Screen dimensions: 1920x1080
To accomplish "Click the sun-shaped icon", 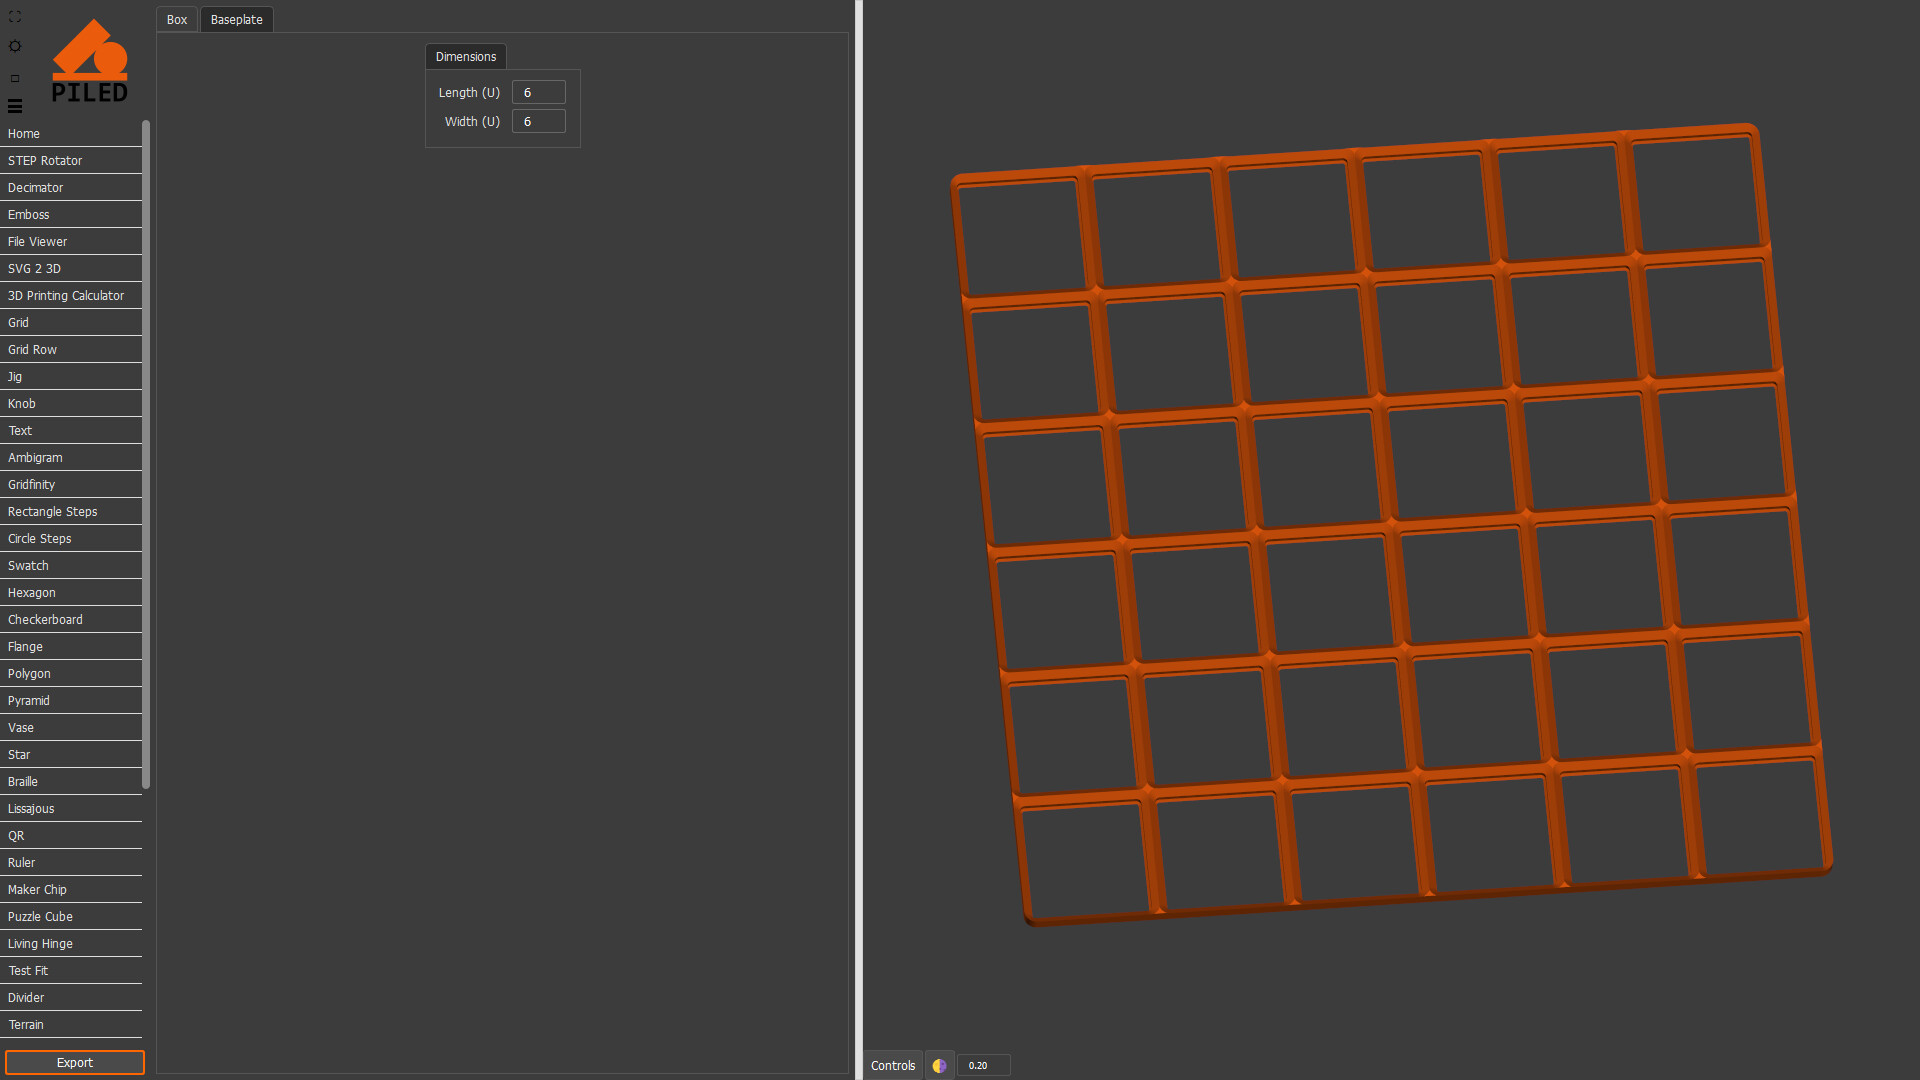I will coord(15,46).
